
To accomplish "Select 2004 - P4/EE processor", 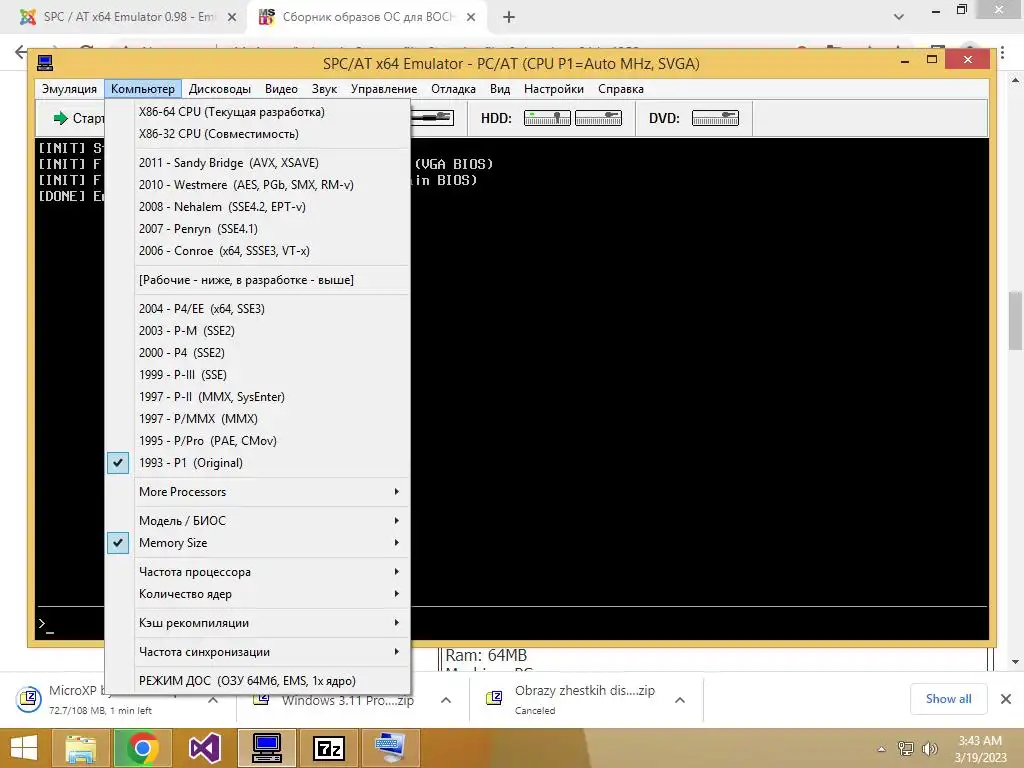I will point(257,308).
